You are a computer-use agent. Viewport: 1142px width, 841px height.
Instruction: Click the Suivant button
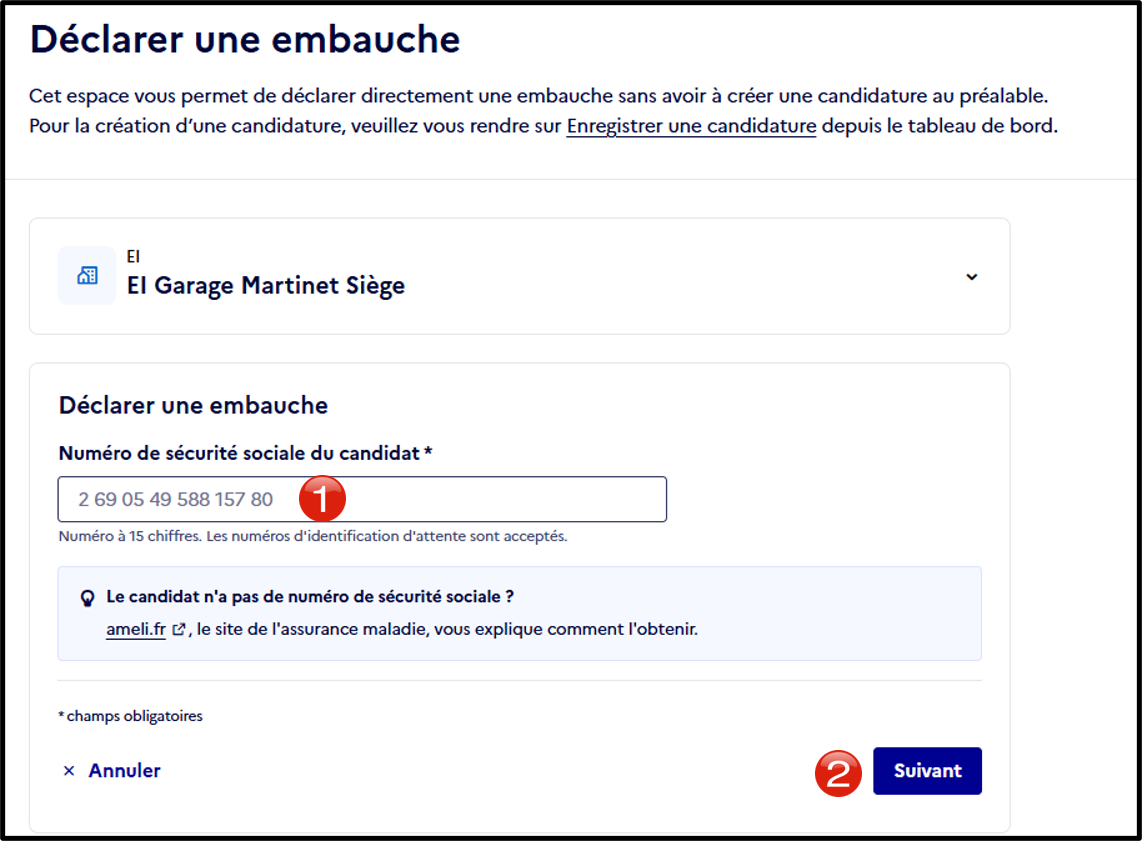coord(927,770)
